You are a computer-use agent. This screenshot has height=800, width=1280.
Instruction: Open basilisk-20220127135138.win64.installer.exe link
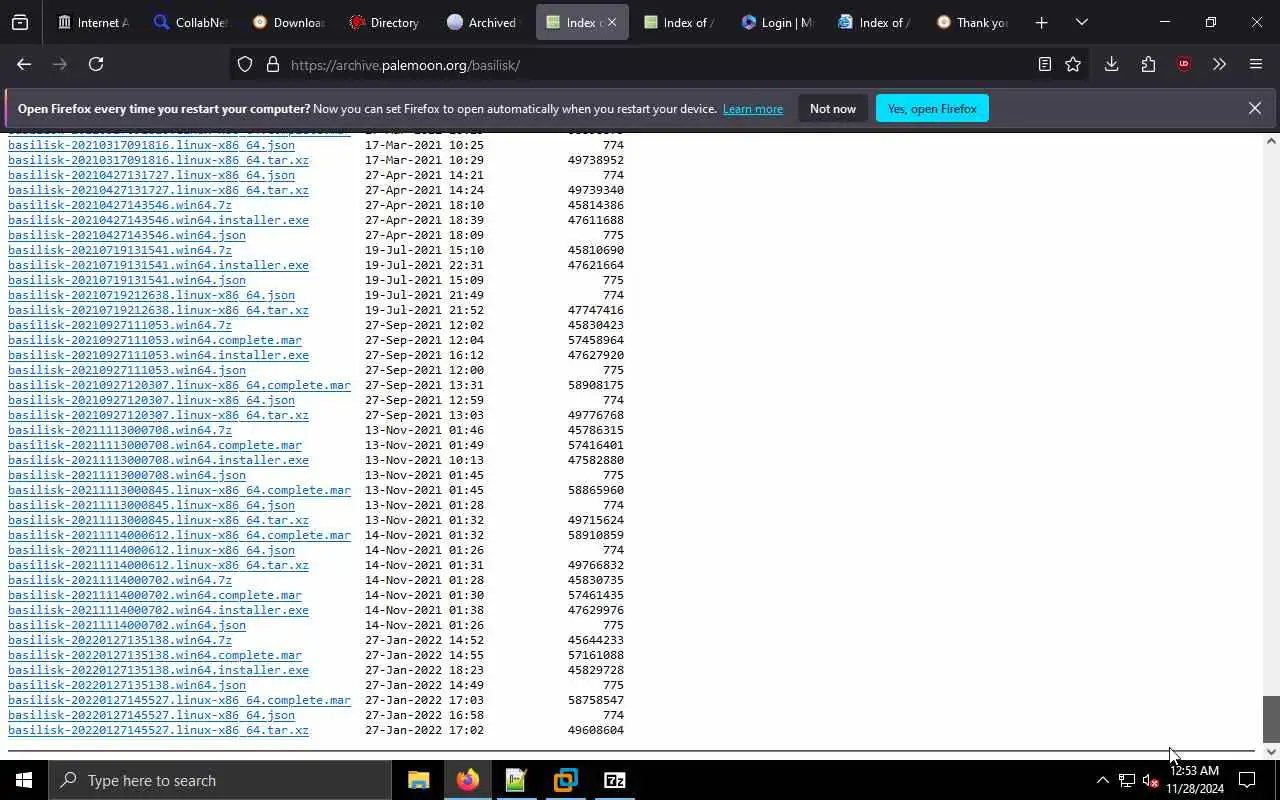coord(158,670)
